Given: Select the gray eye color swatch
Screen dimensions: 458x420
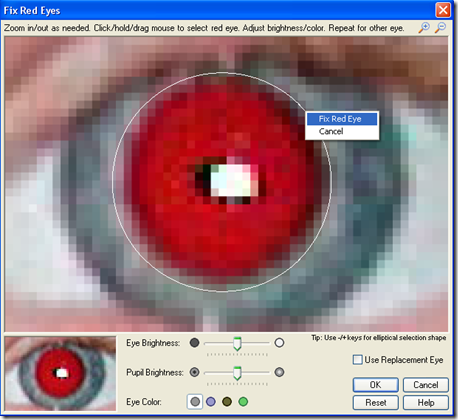Looking at the screenshot, I should pyautogui.click(x=195, y=402).
